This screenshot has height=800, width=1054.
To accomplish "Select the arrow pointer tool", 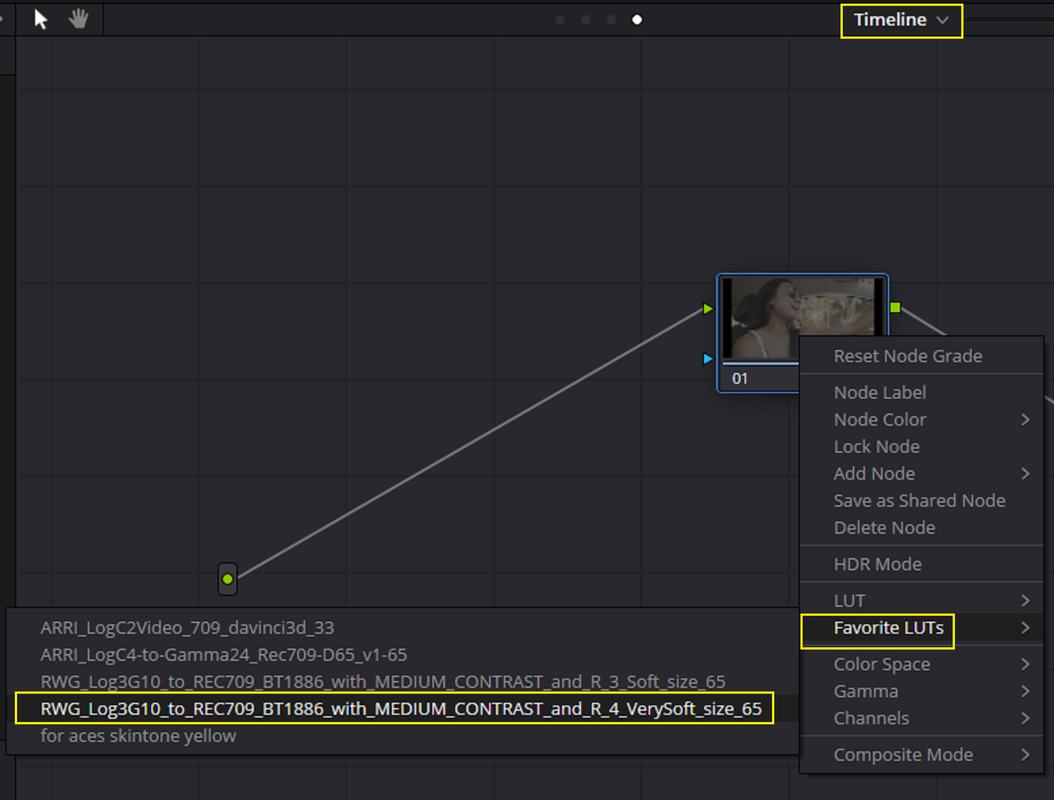I will pos(40,19).
